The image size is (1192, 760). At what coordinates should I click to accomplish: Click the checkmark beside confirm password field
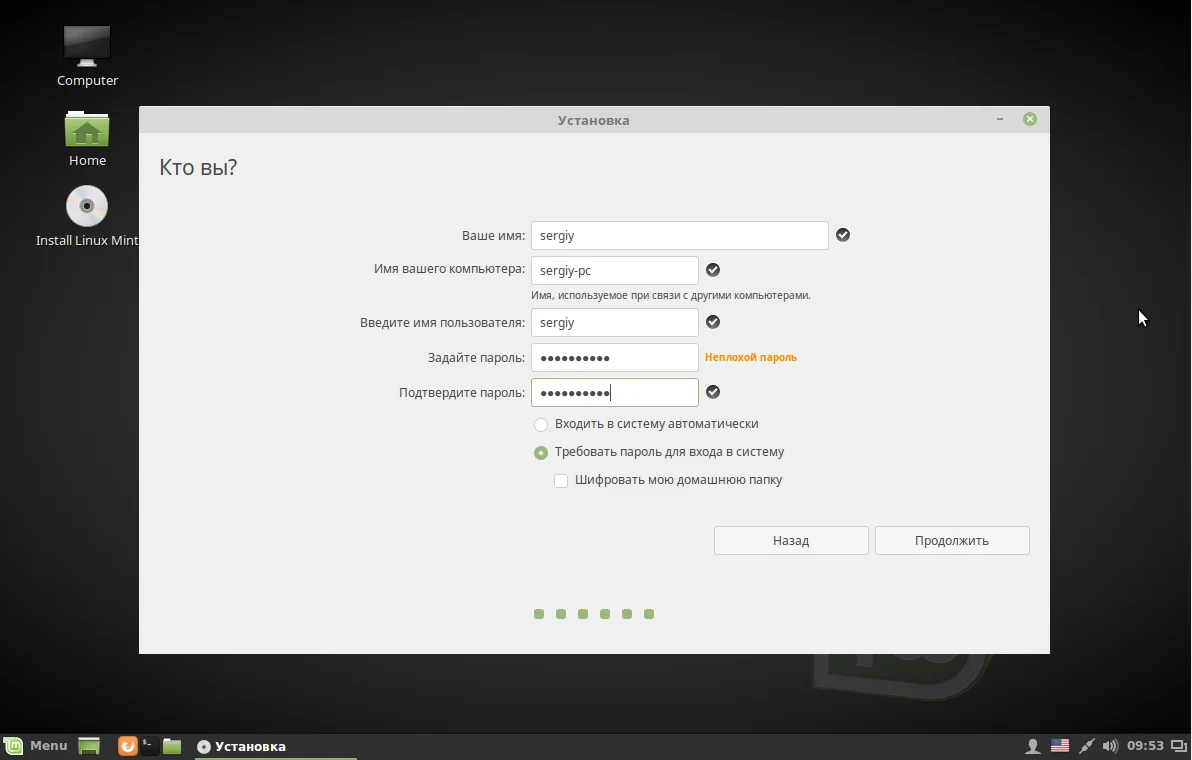pyautogui.click(x=712, y=392)
